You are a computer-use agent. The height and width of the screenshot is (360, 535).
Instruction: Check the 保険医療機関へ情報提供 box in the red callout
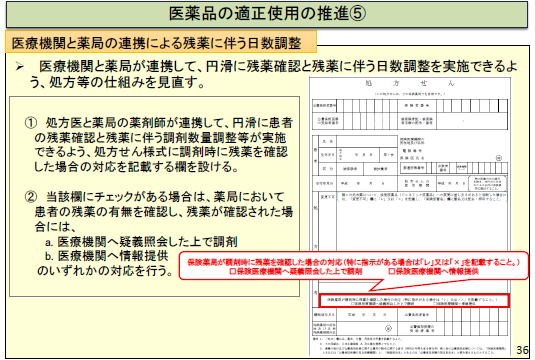(x=391, y=272)
